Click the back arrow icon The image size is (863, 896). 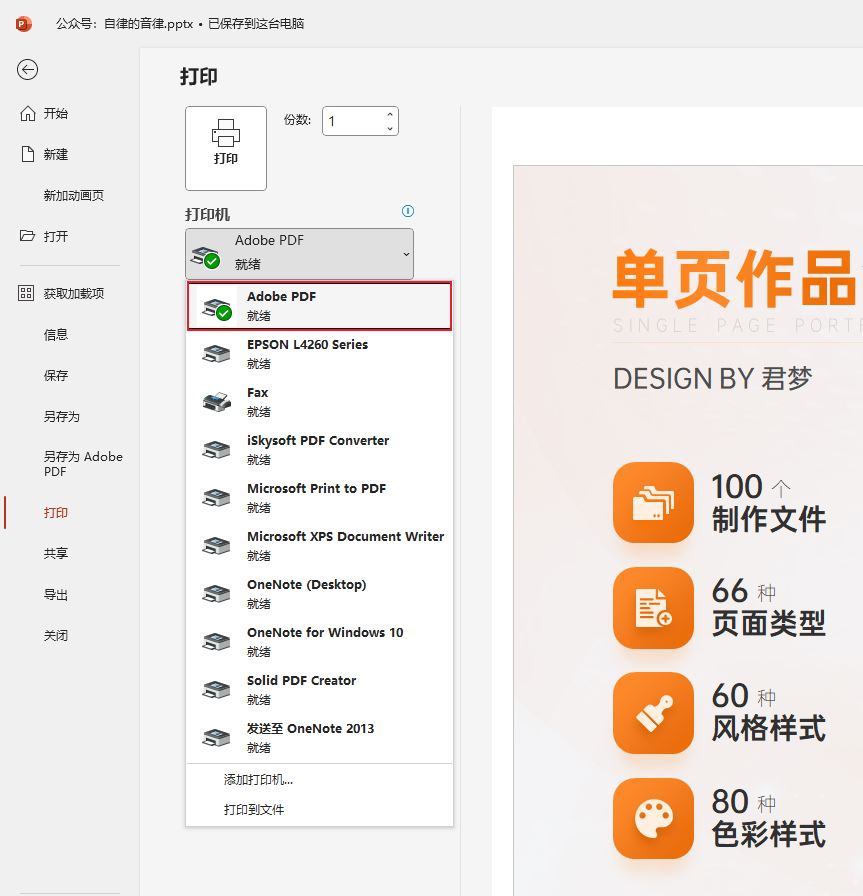click(28, 69)
